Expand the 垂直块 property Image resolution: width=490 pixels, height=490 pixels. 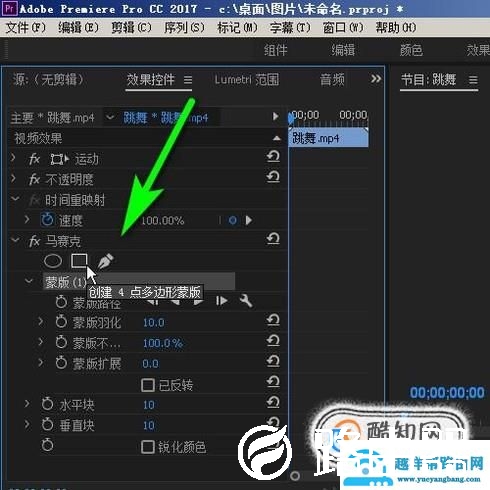tap(27, 424)
